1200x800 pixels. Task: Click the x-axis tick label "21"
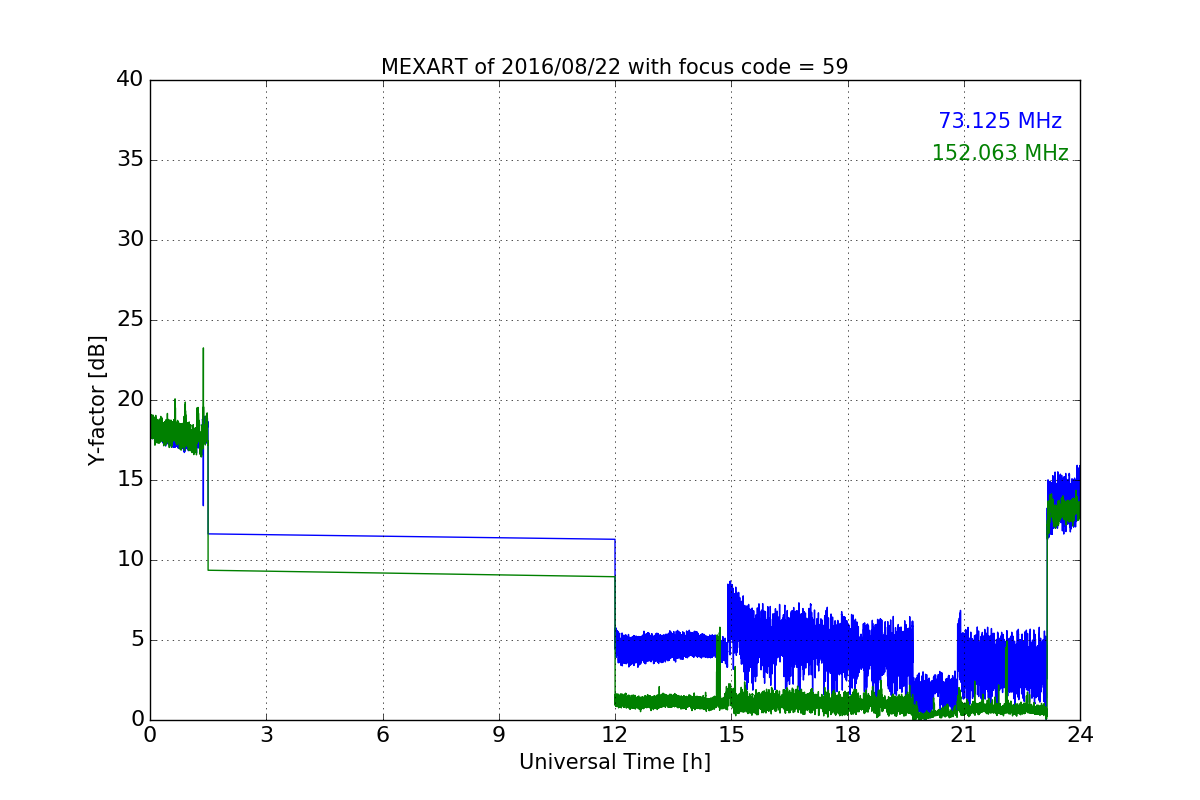click(x=964, y=735)
